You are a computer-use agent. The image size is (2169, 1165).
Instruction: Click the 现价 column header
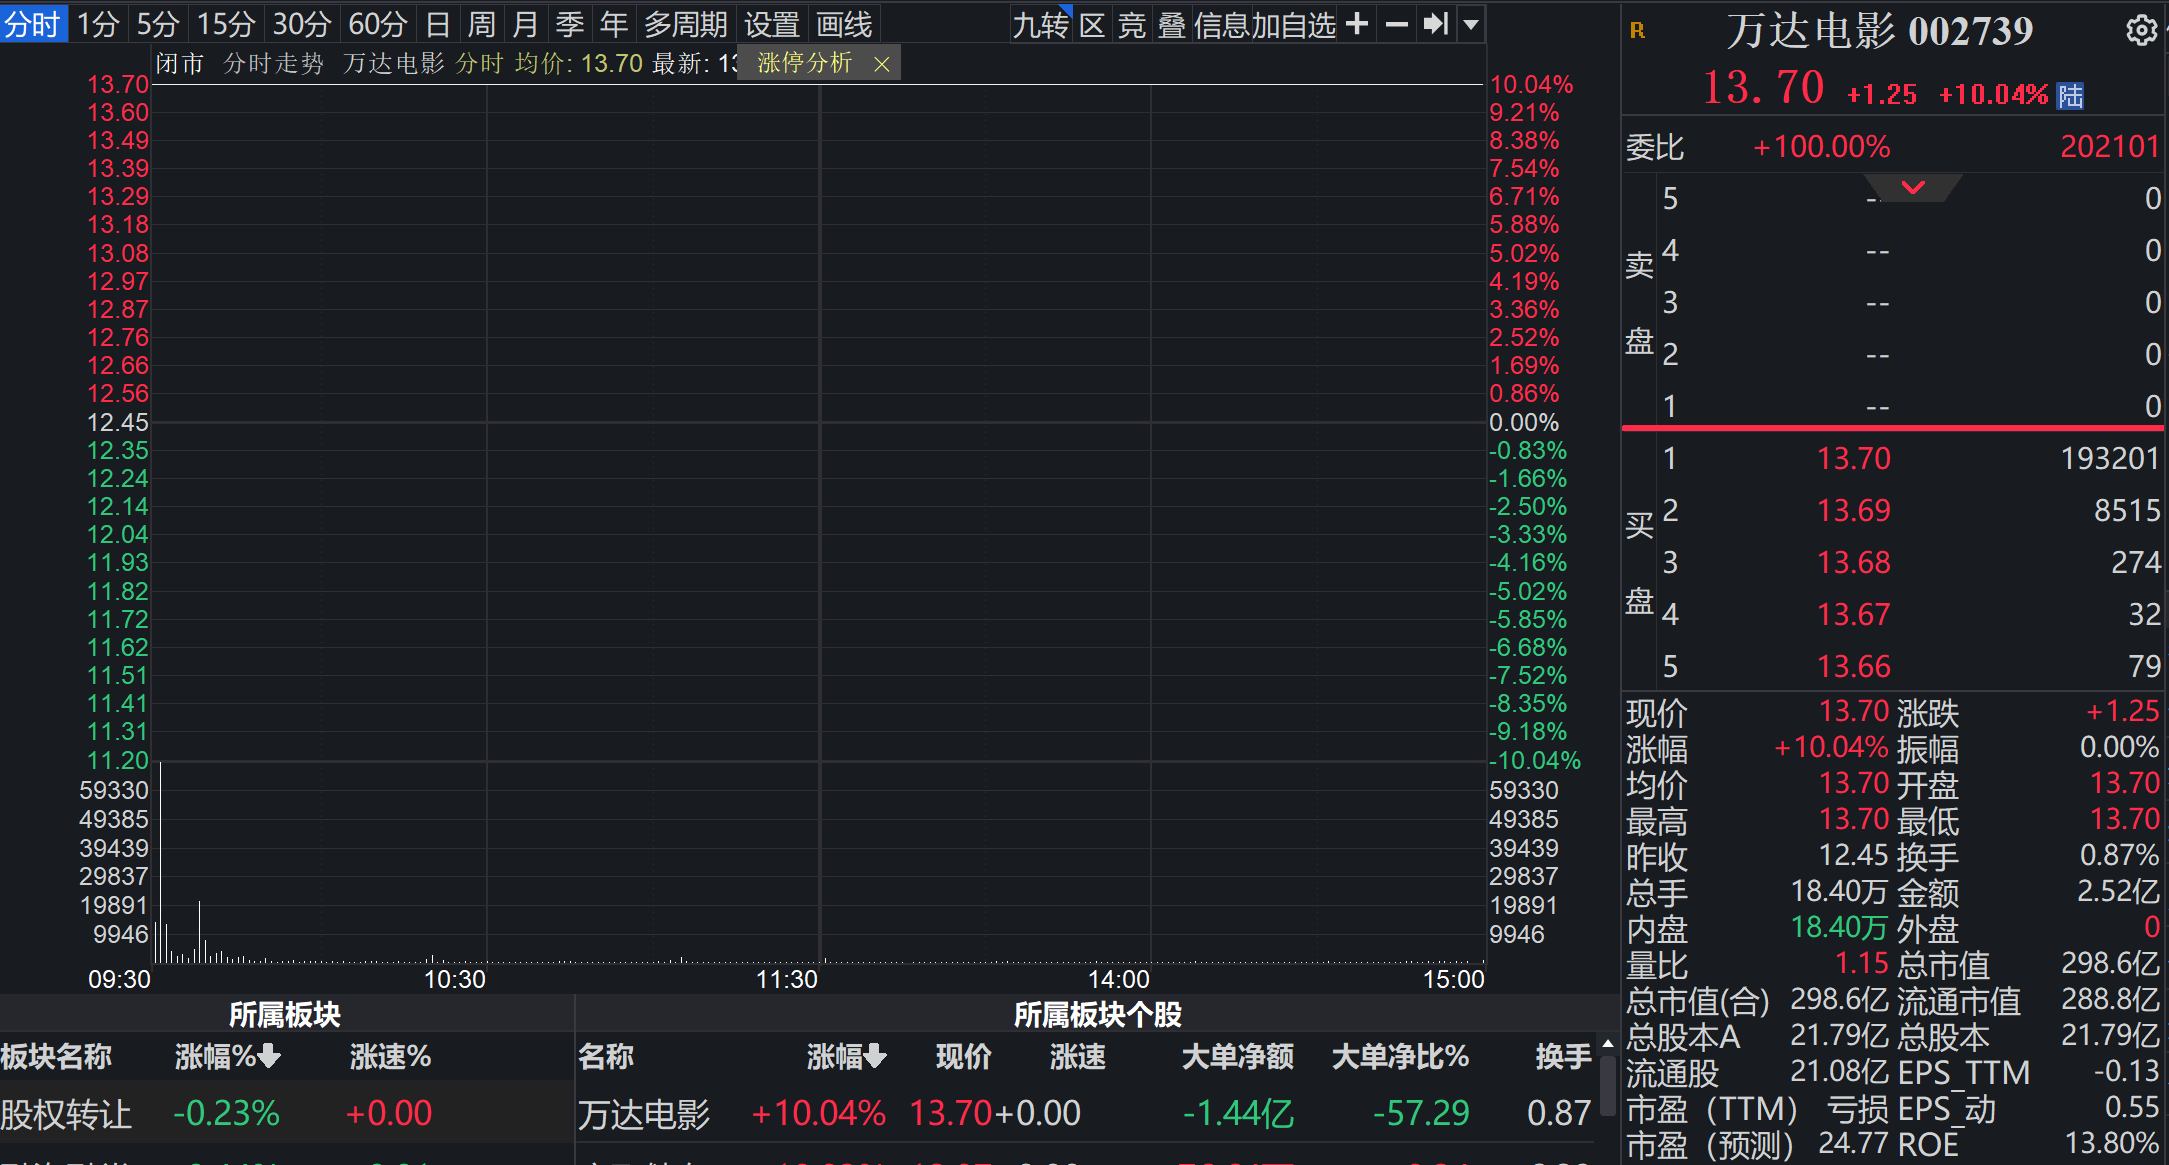click(x=964, y=1056)
